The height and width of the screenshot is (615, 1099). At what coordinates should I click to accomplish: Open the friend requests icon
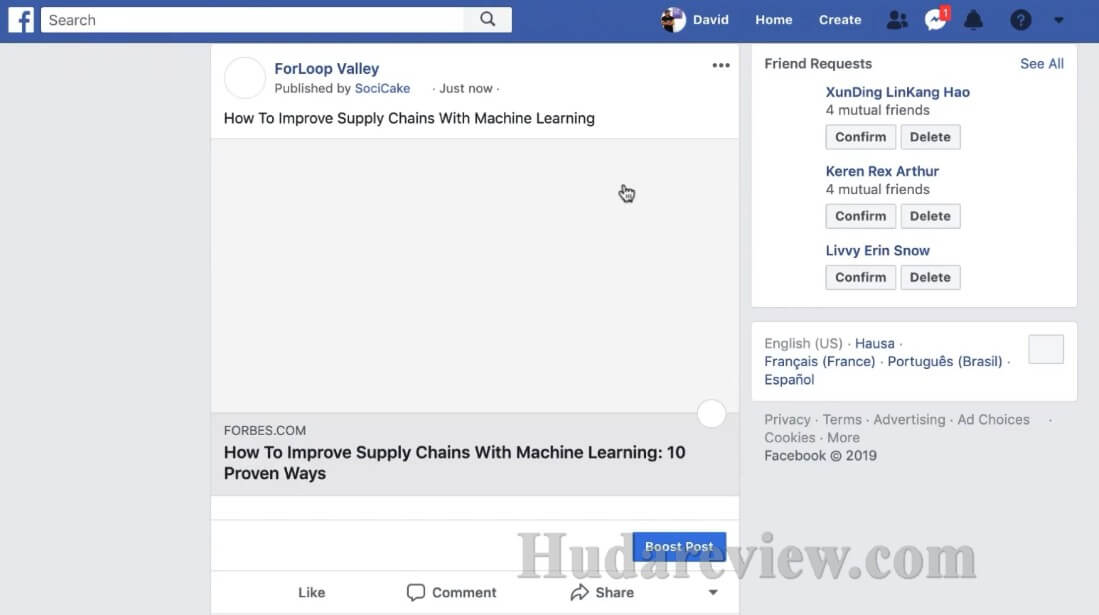(x=896, y=20)
